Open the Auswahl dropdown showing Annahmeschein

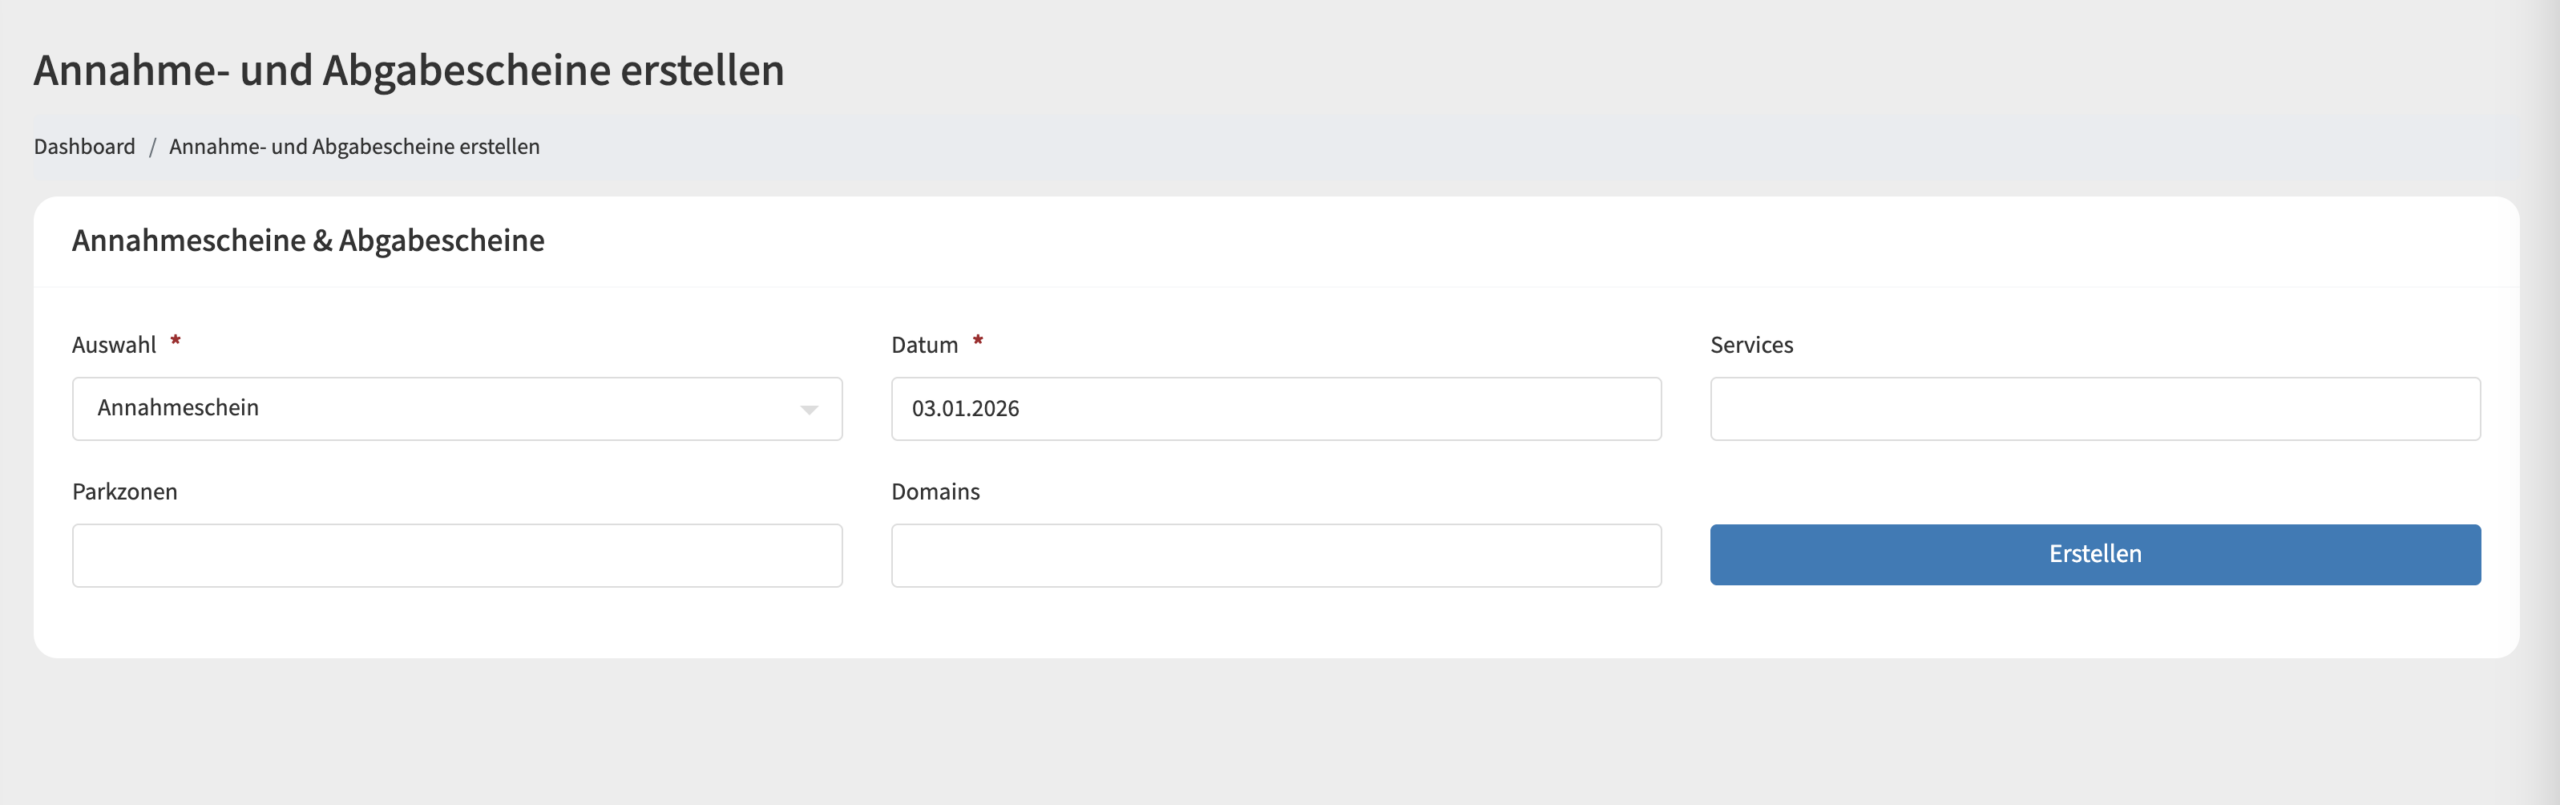pyautogui.click(x=440, y=408)
